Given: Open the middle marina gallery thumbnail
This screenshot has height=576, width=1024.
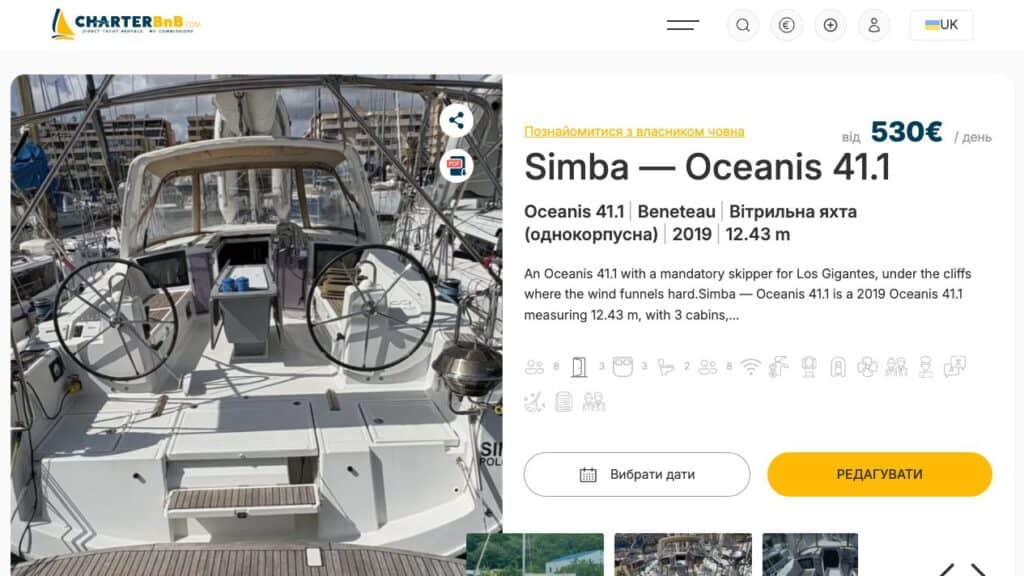Looking at the screenshot, I should click(683, 554).
